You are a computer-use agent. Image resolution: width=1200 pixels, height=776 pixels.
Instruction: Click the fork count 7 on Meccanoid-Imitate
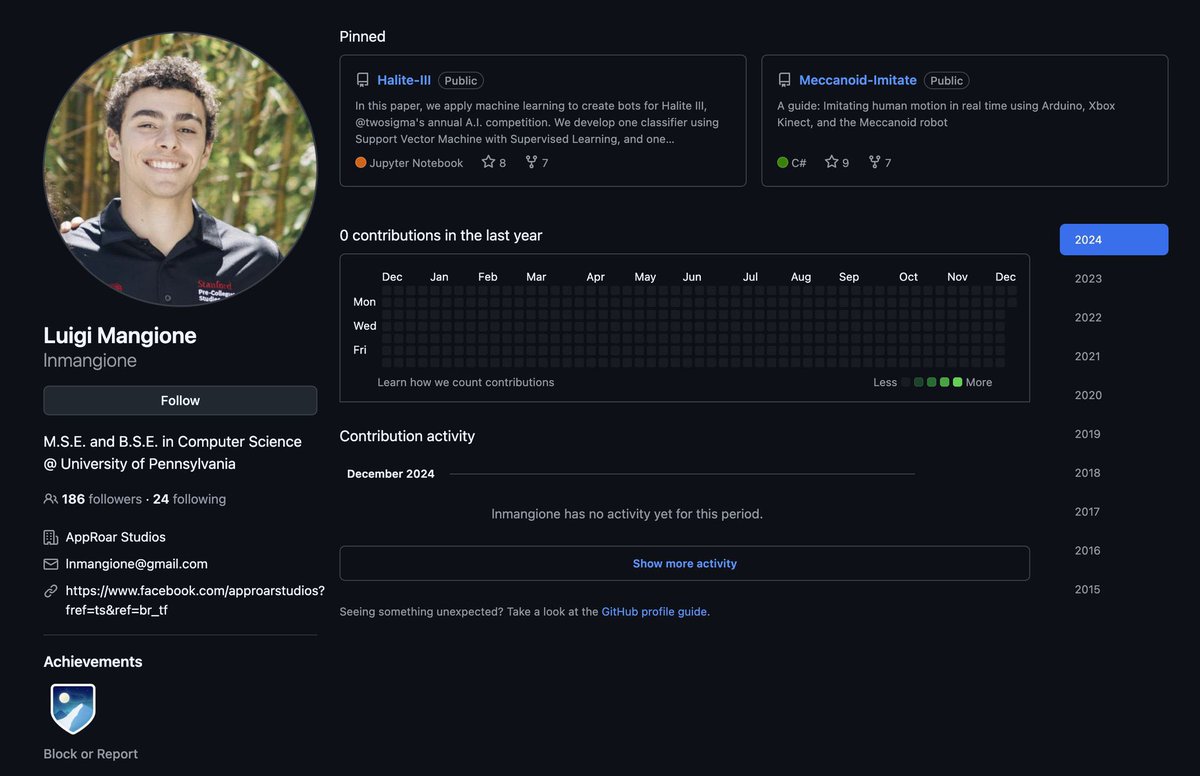(888, 163)
